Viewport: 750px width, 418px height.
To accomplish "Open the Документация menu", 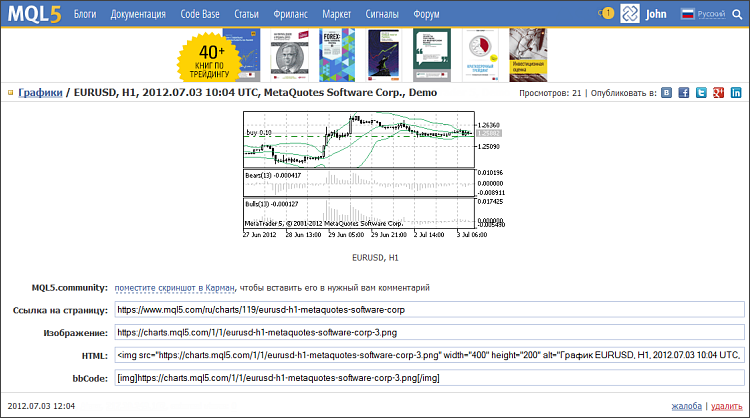I will [x=138, y=16].
